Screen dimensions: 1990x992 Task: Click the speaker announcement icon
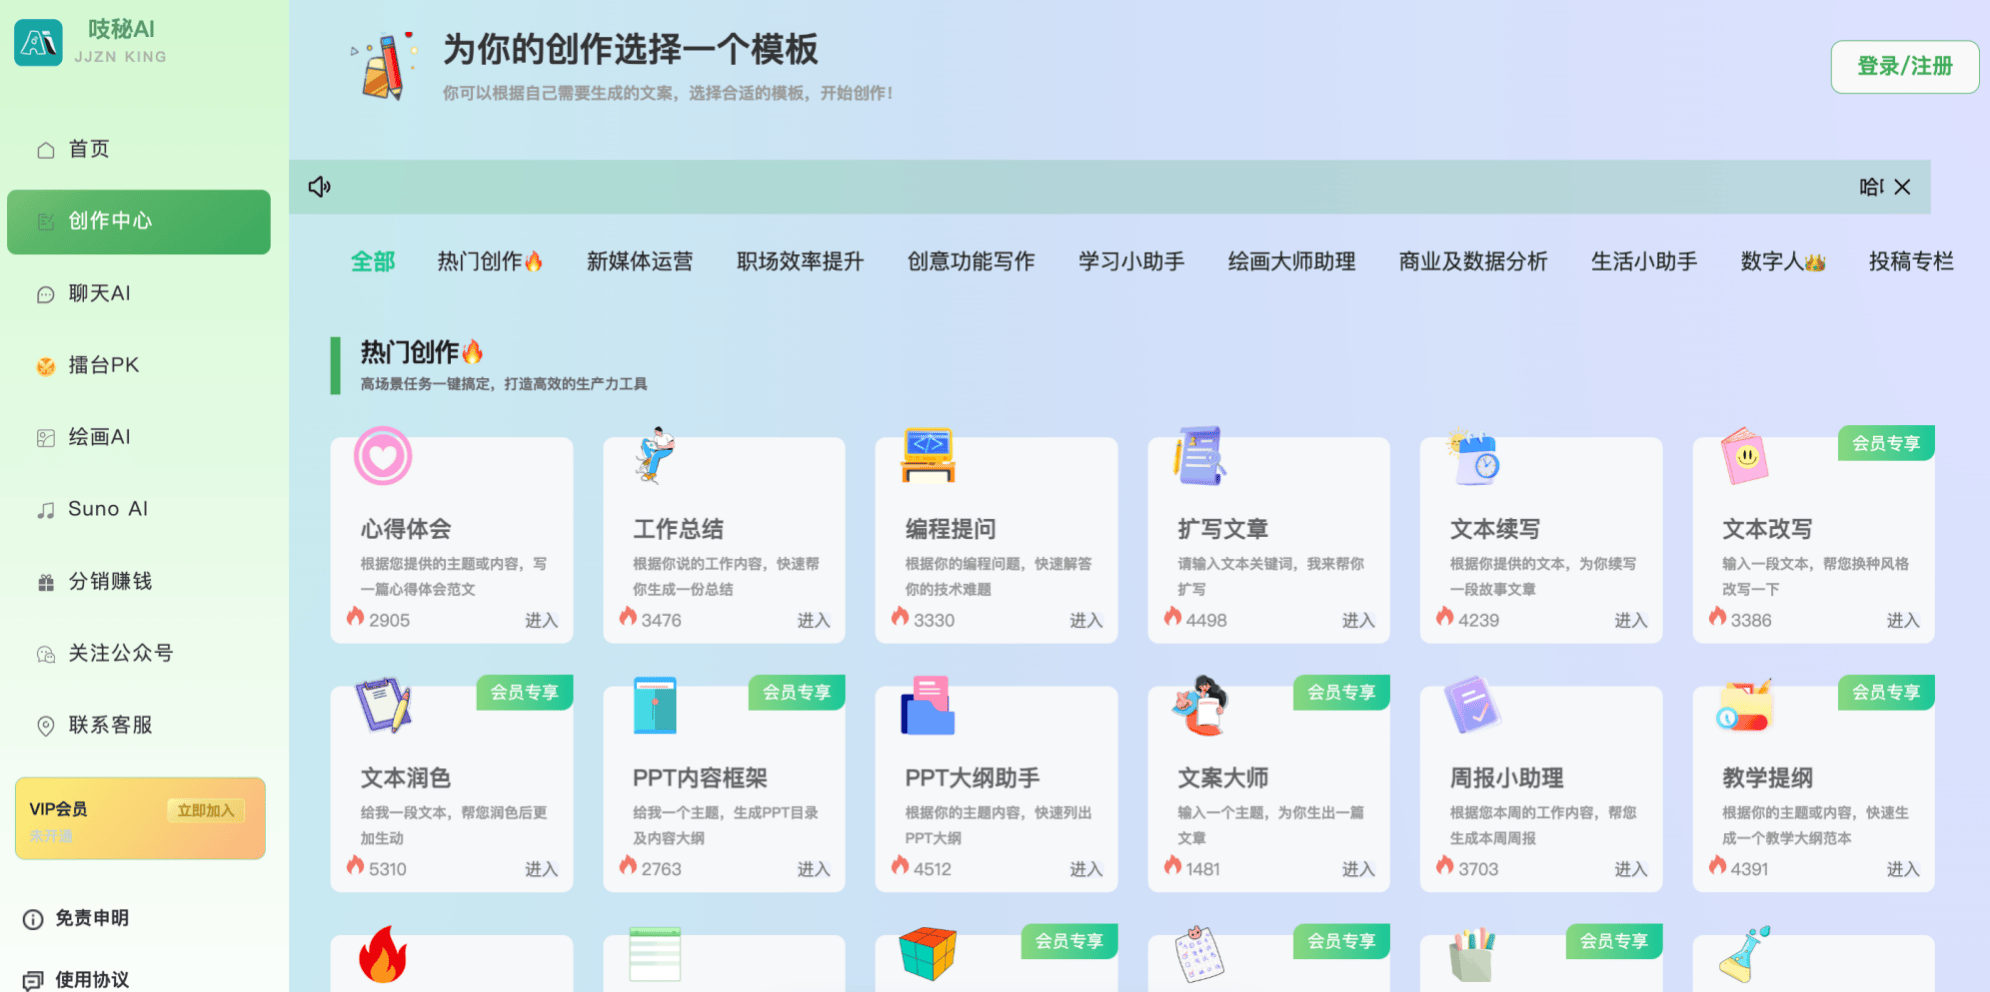pyautogui.click(x=319, y=187)
